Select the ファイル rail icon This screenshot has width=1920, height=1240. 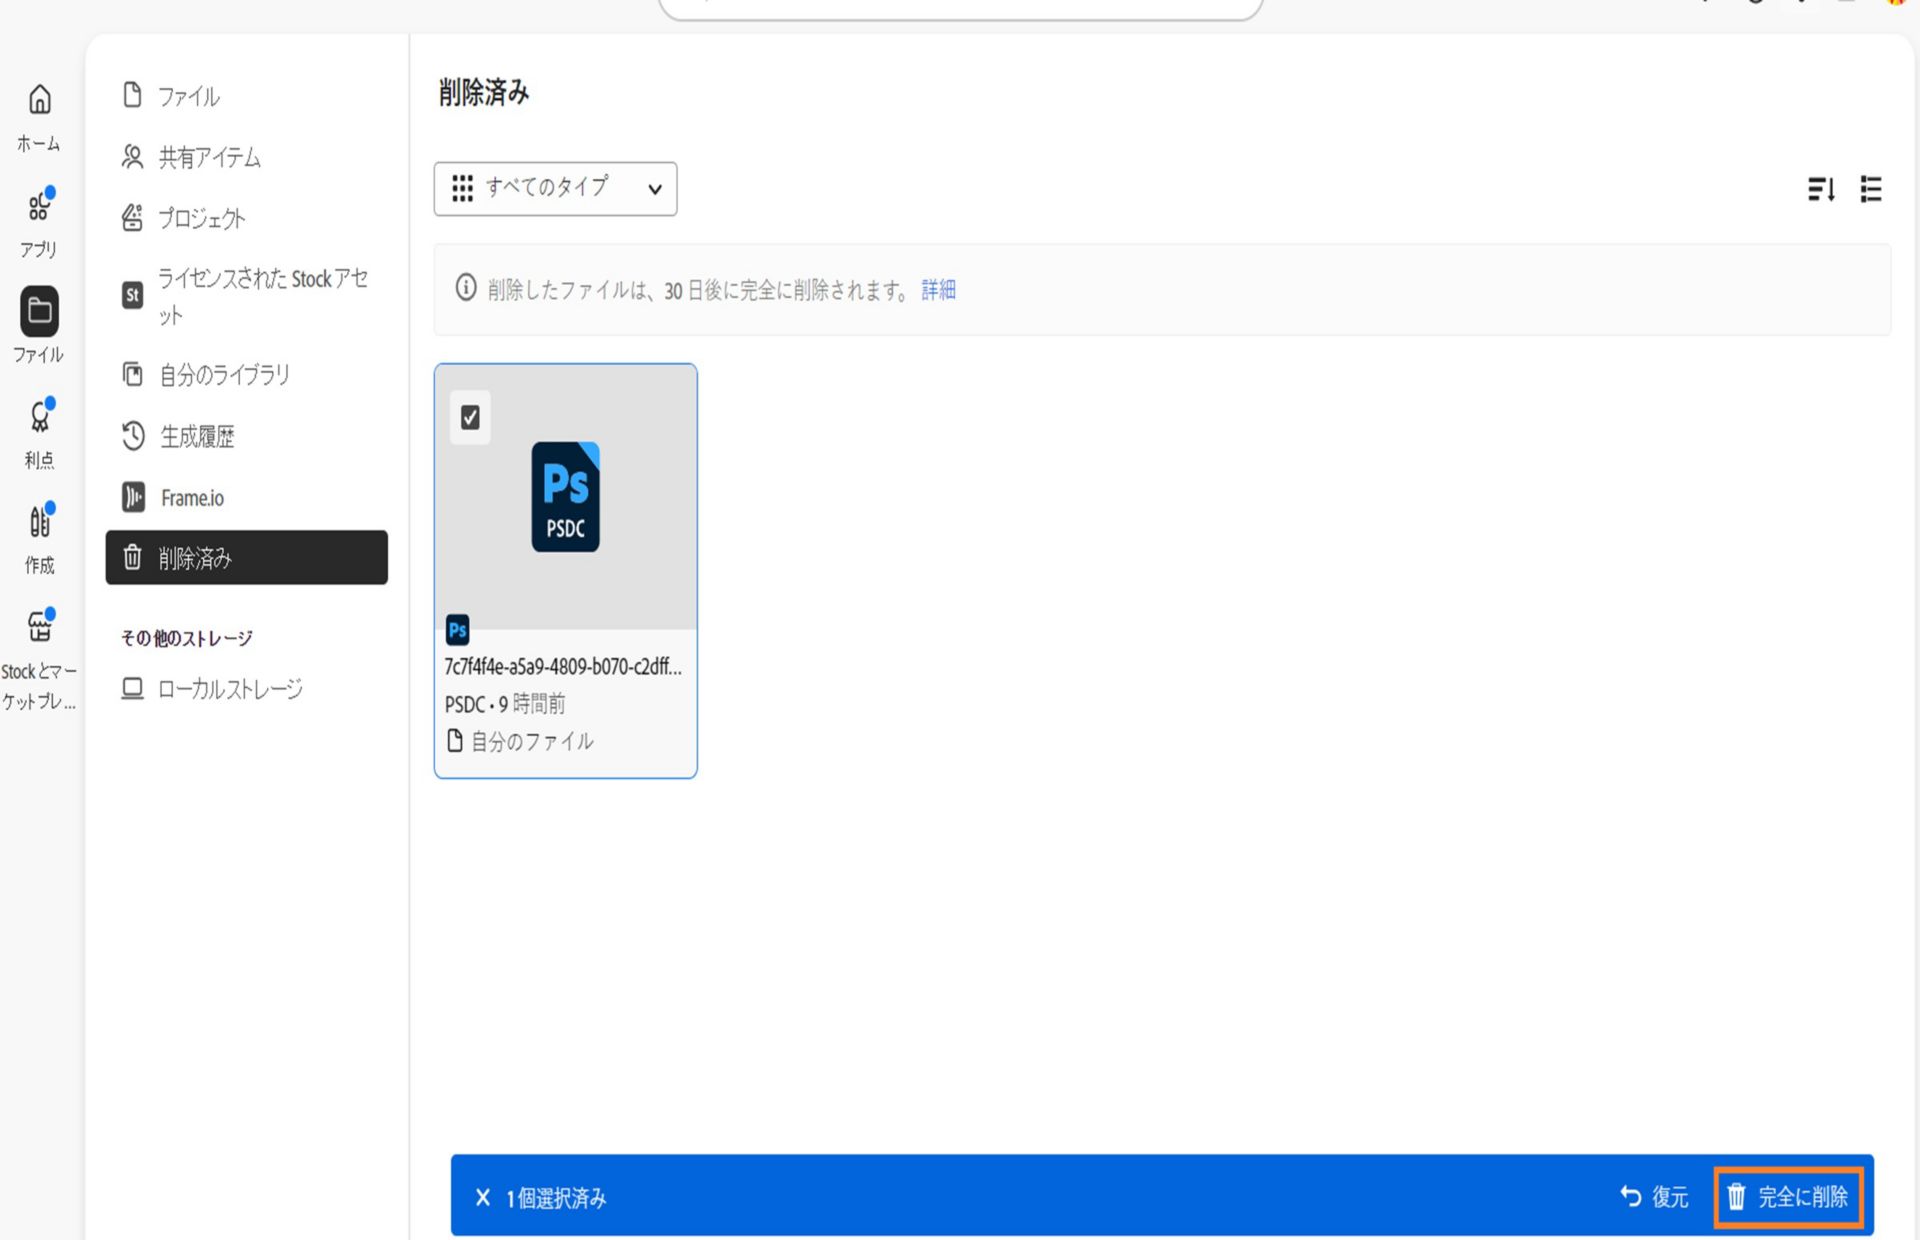(39, 311)
